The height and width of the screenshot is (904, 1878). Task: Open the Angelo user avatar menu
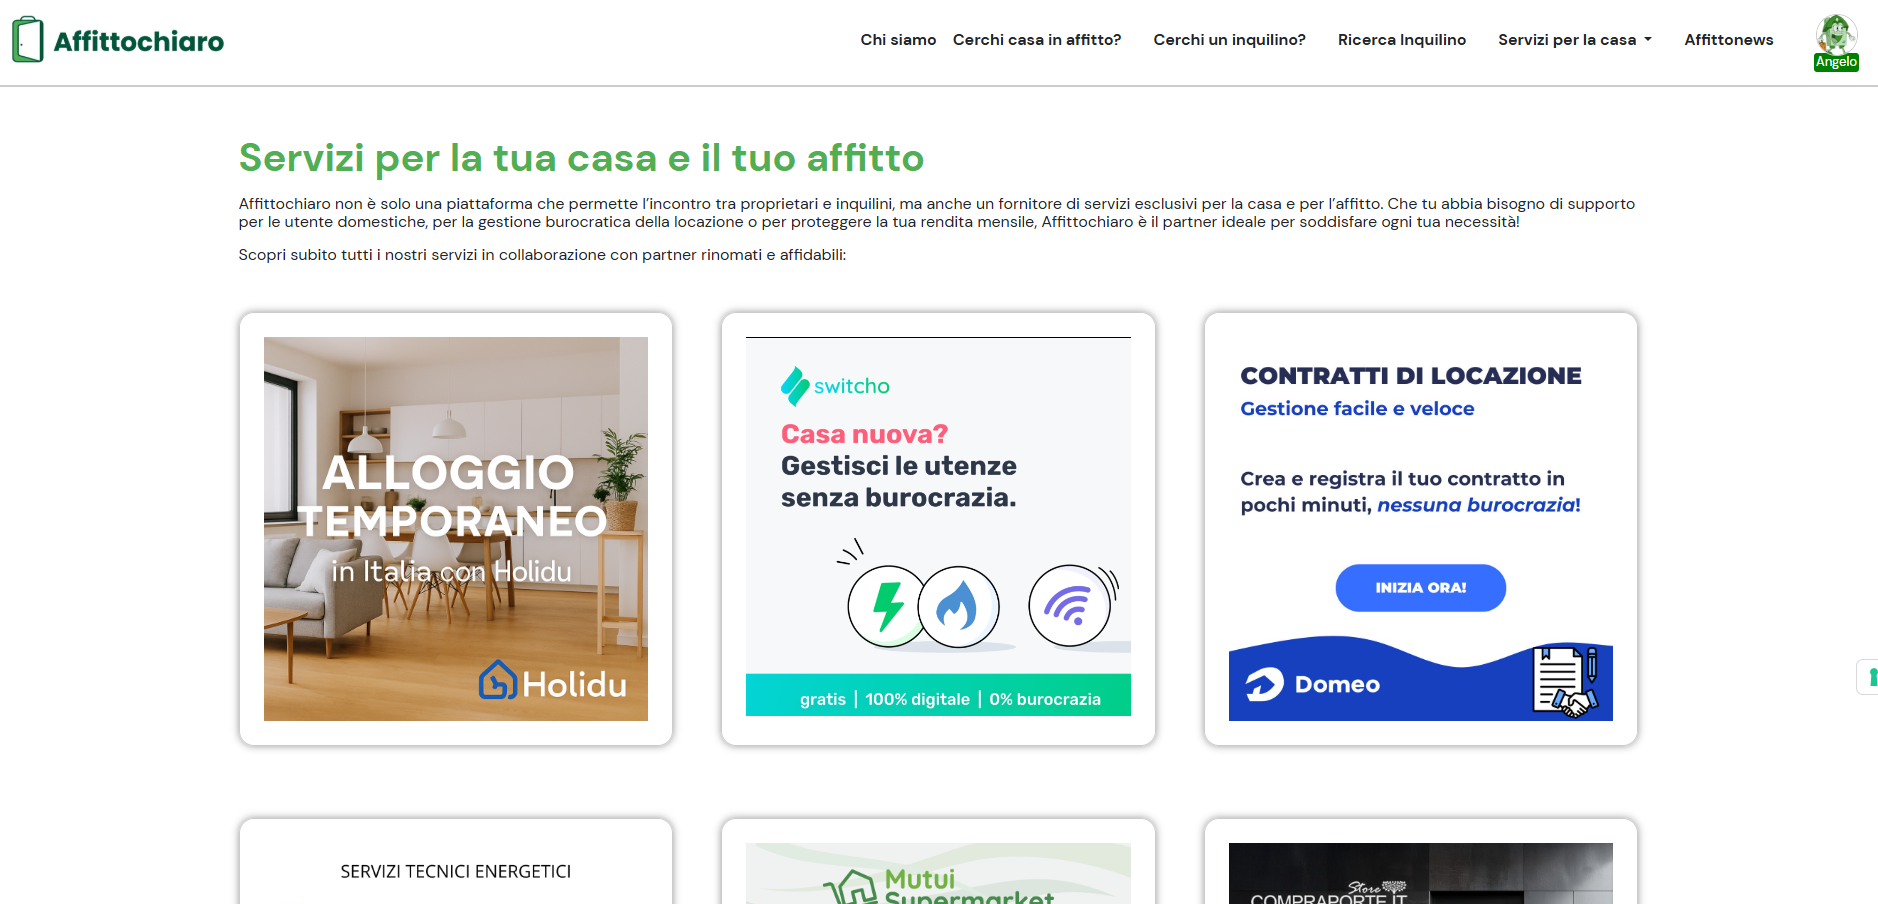[1836, 42]
